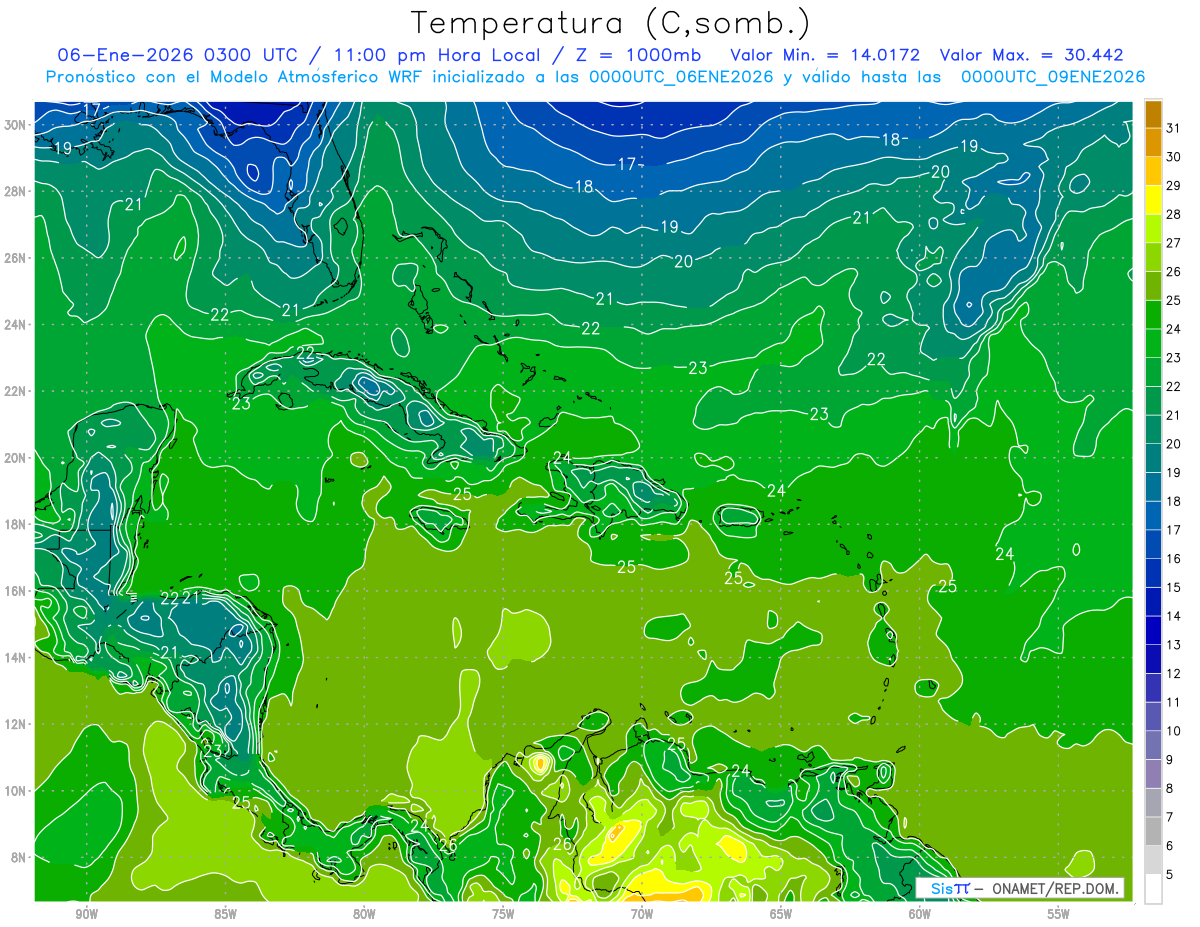Image resolution: width=1200 pixels, height=927 pixels.
Task: Click the '11' label on the color scale
Action: (1175, 702)
